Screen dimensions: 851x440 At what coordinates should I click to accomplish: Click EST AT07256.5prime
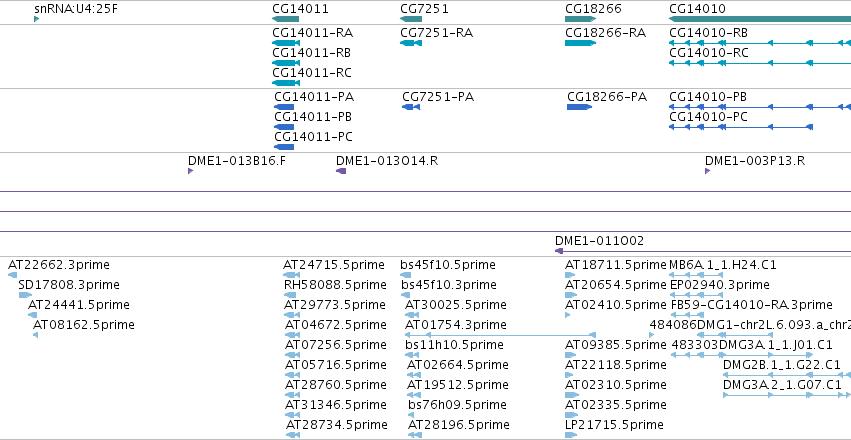pyautogui.click(x=336, y=345)
